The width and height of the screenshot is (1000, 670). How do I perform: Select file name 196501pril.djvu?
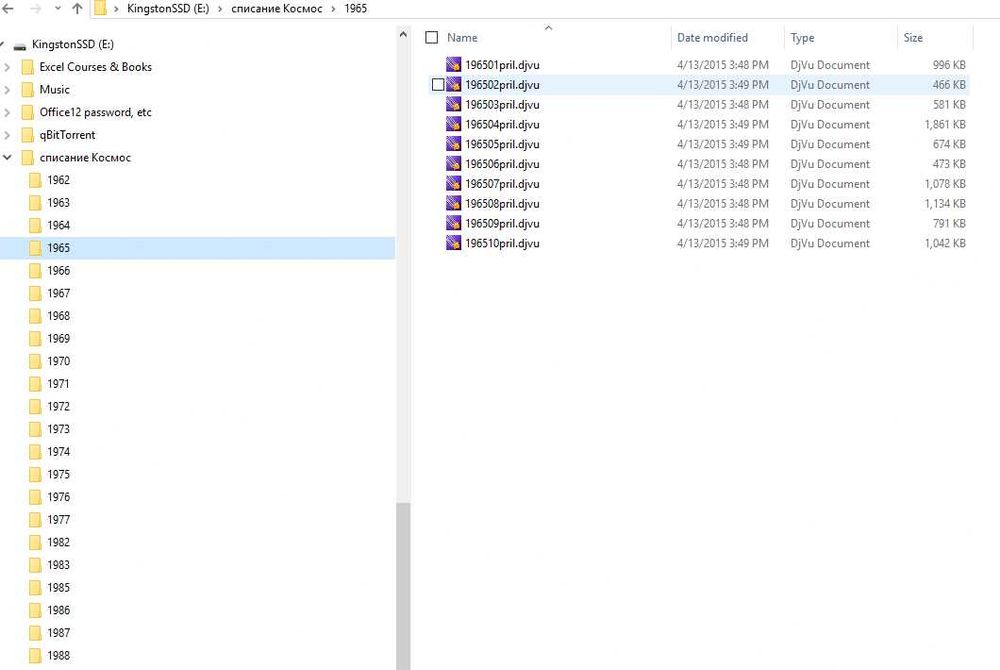coord(502,65)
